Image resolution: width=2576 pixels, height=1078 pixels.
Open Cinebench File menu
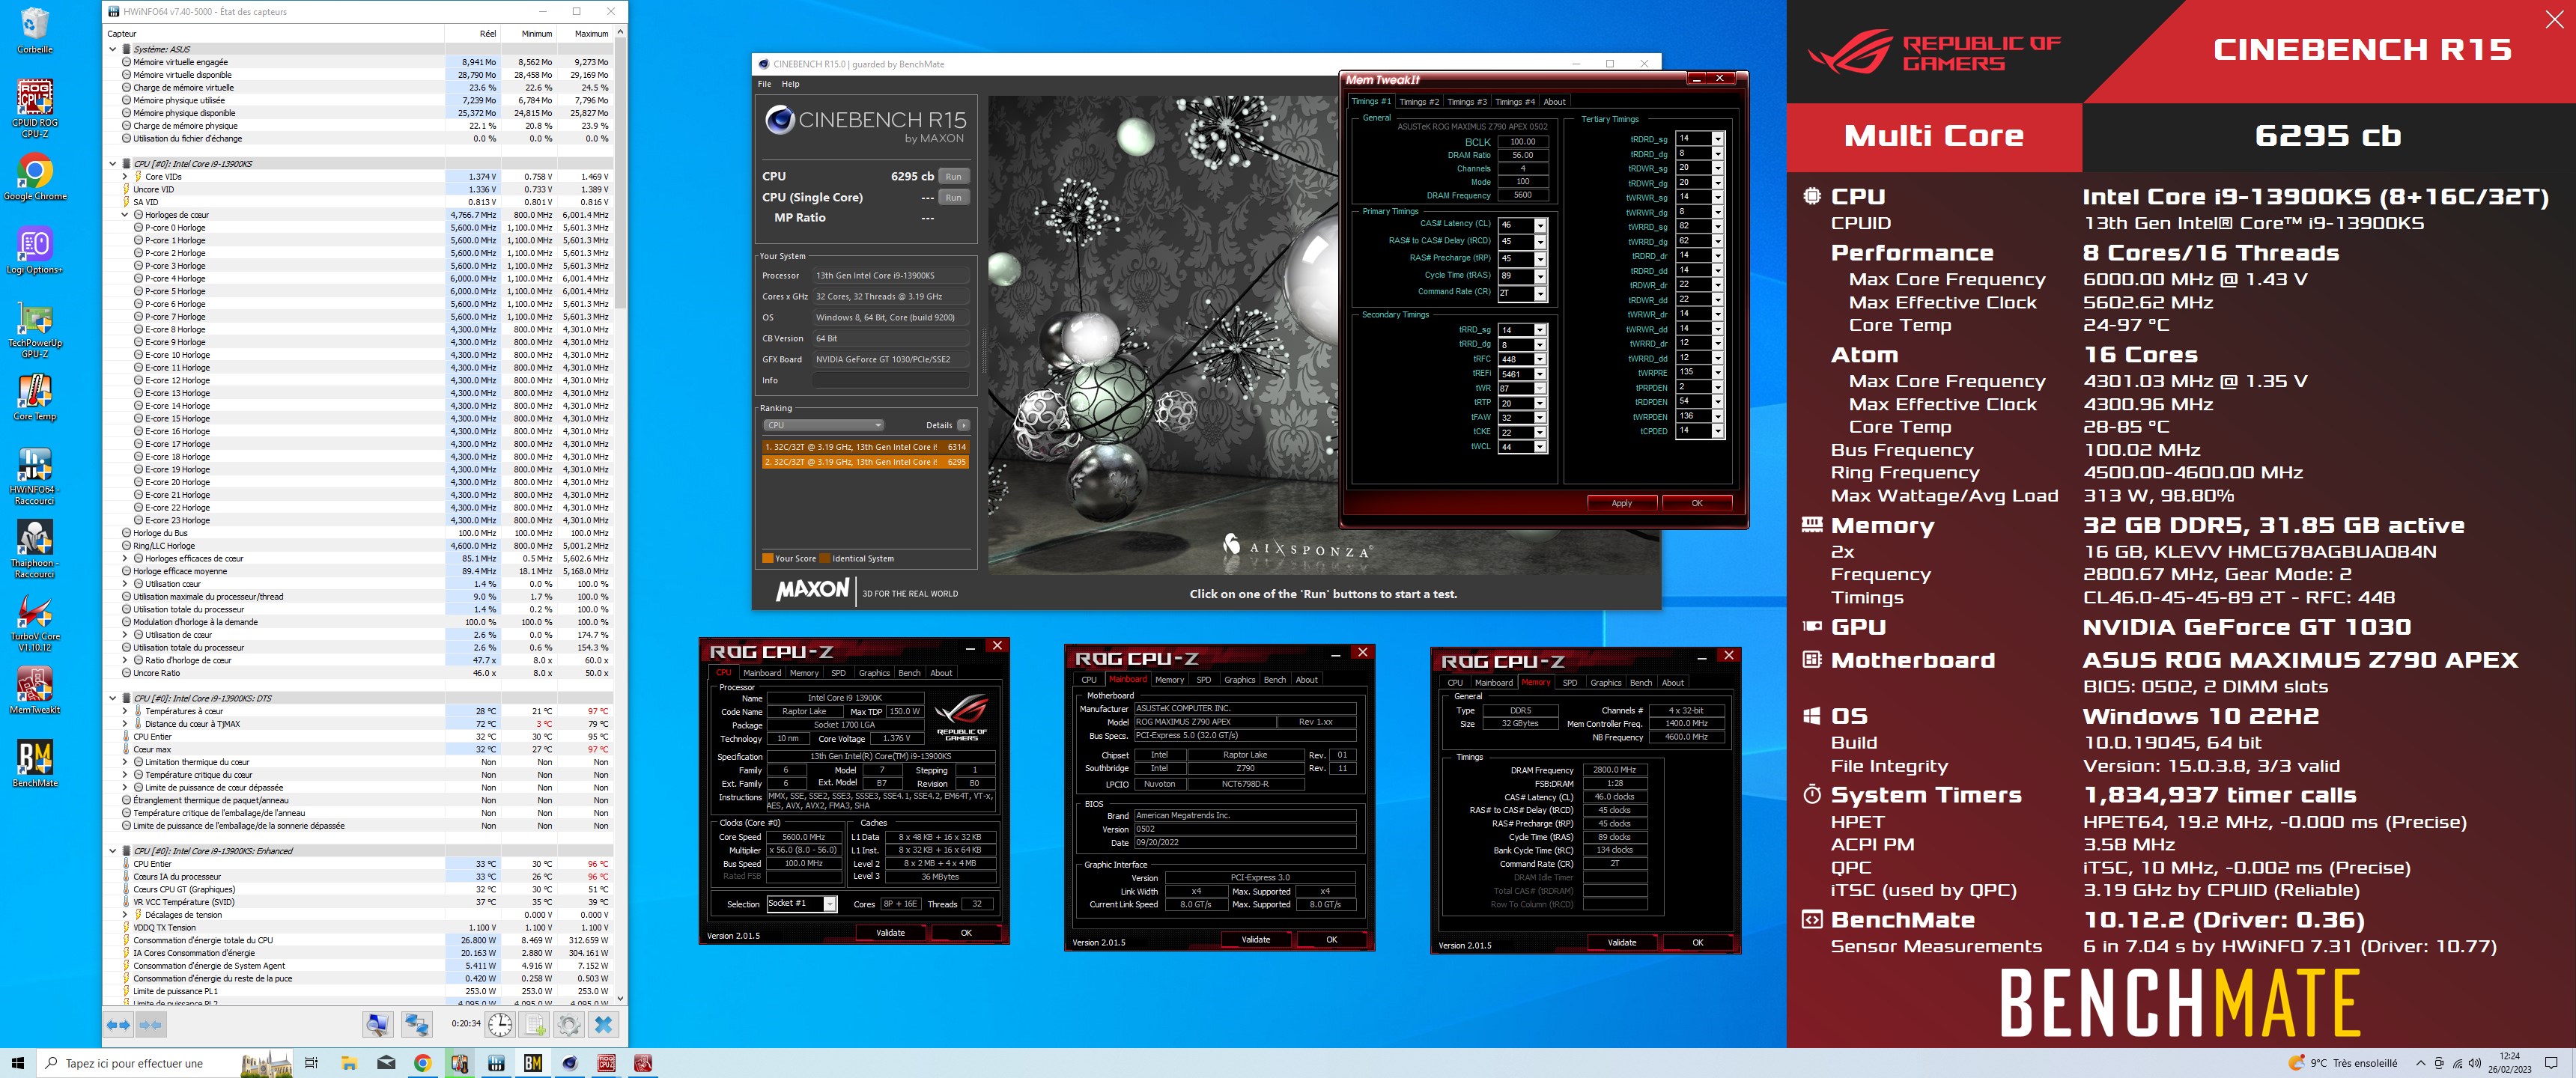pyautogui.click(x=764, y=84)
